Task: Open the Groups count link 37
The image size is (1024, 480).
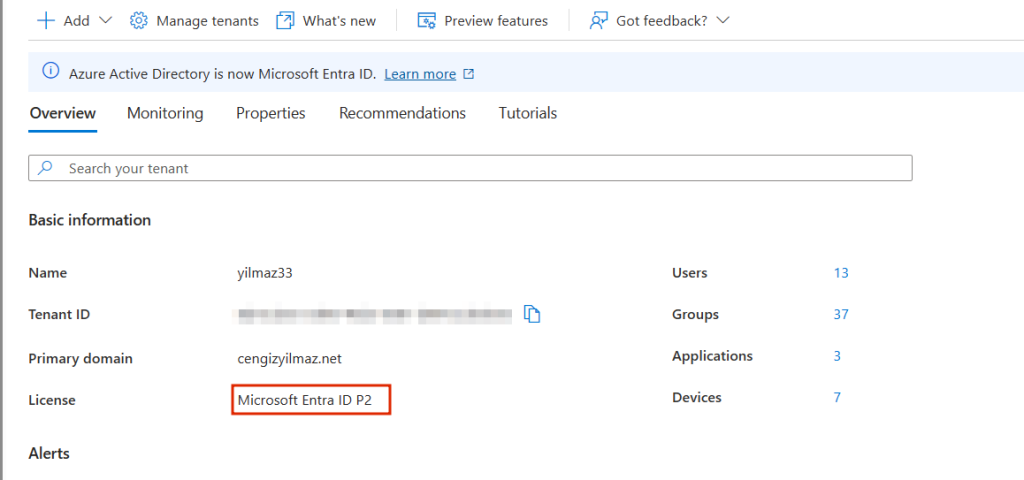Action: [x=840, y=314]
